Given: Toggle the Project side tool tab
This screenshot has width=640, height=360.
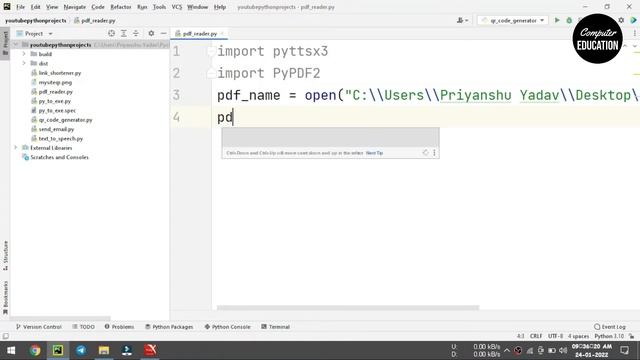Looking at the screenshot, I should click(5, 44).
